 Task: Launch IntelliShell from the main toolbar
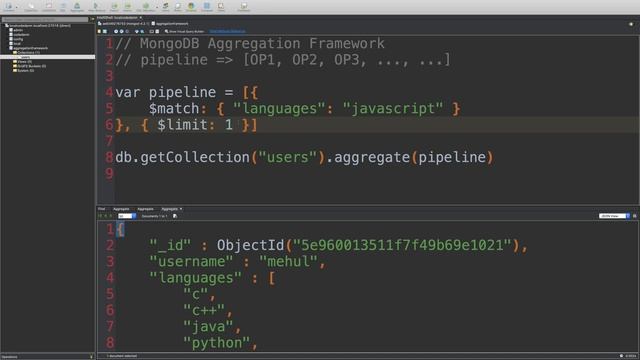tap(49, 6)
